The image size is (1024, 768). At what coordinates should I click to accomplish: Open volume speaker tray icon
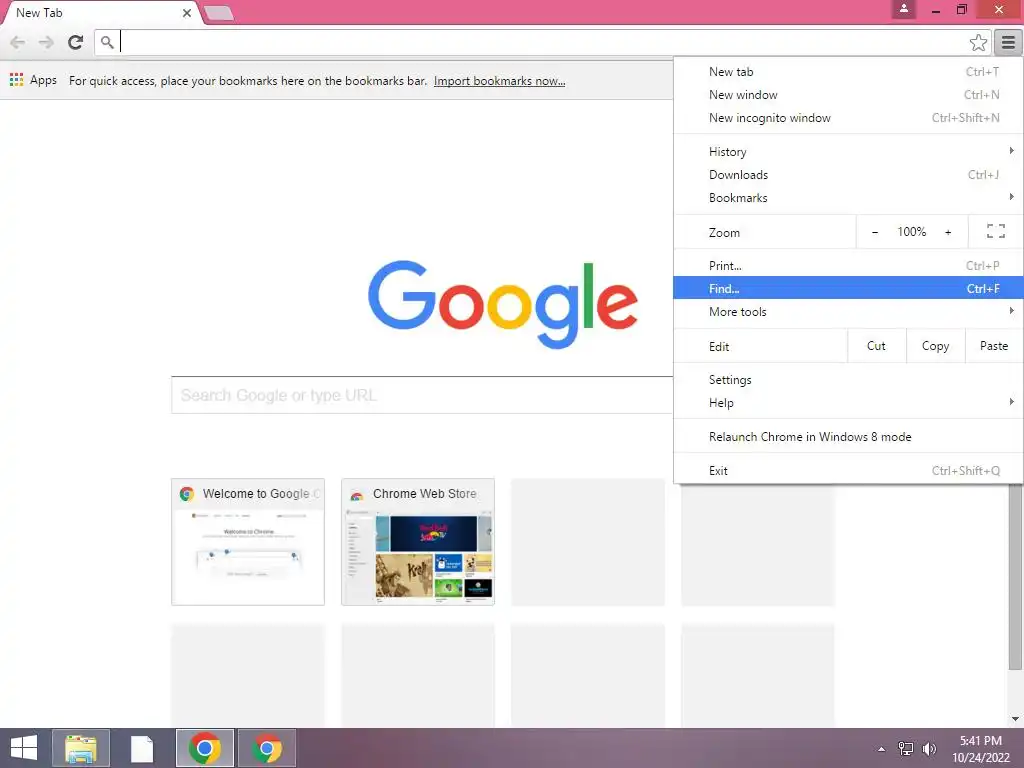pyautogui.click(x=929, y=749)
